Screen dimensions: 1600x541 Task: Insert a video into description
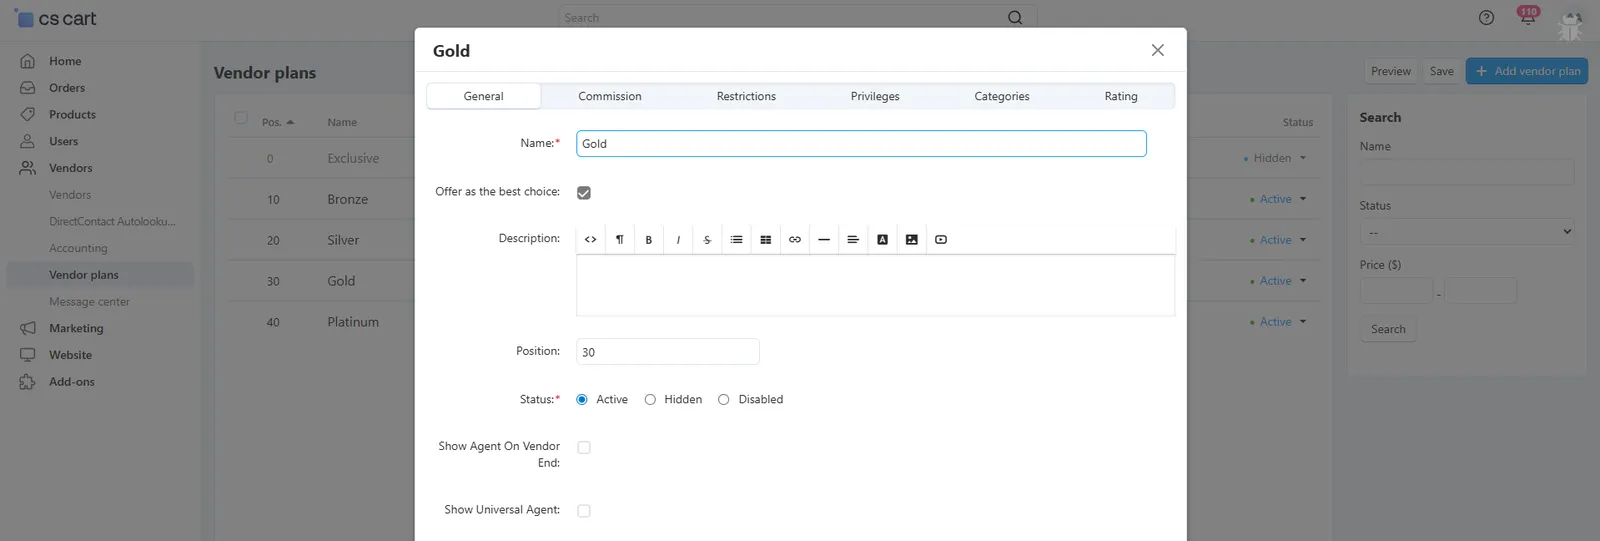(941, 240)
